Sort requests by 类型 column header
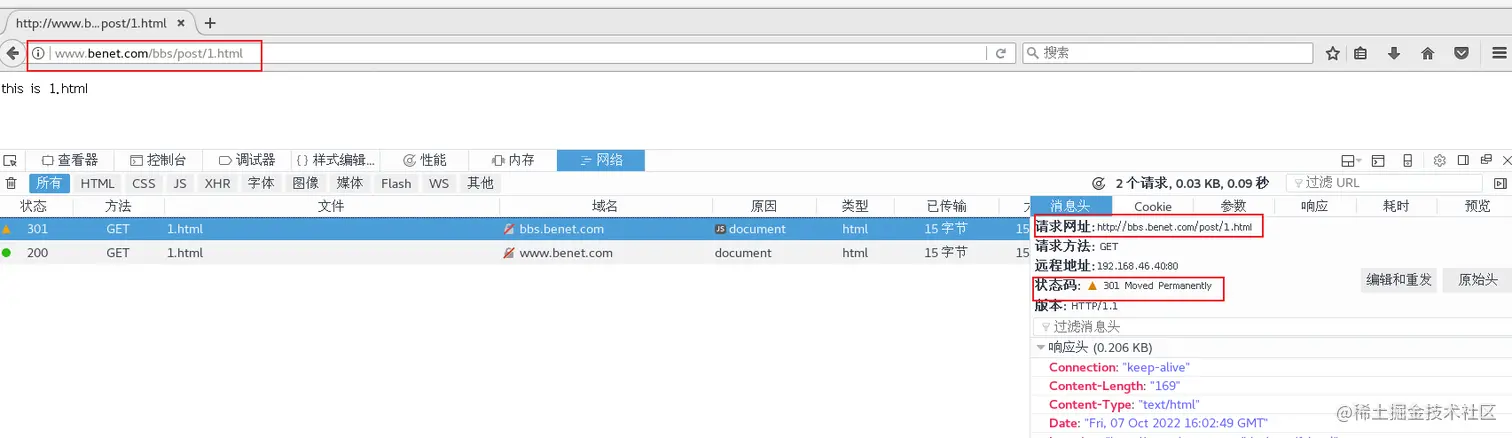 pyautogui.click(x=854, y=206)
